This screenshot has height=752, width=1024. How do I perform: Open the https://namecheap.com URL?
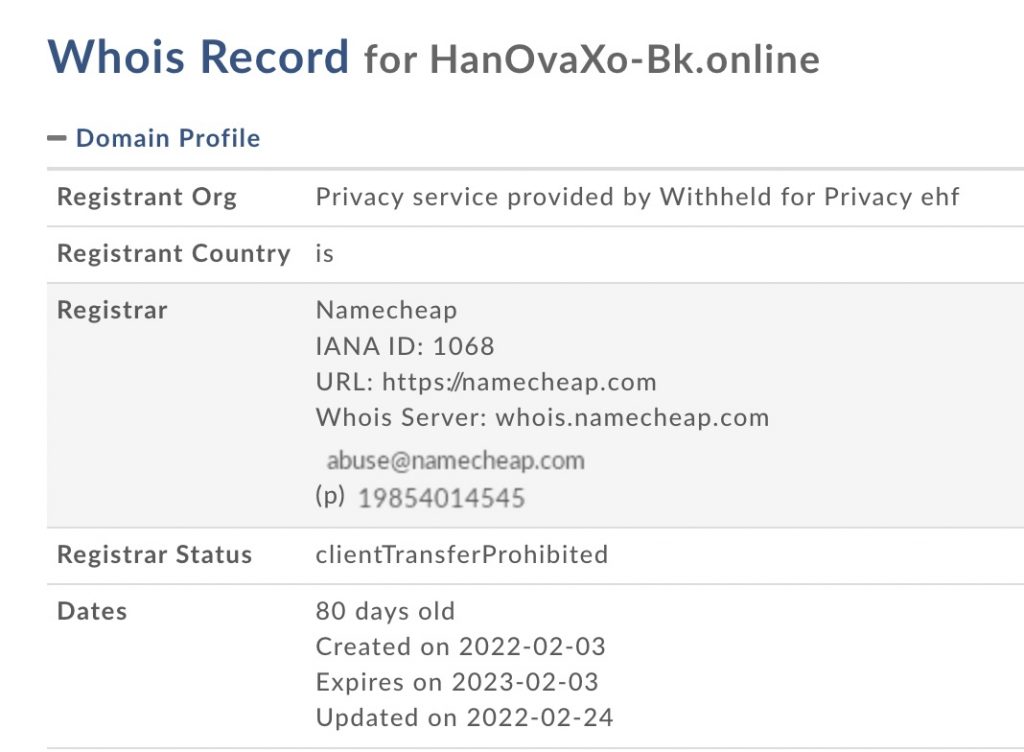pos(519,382)
